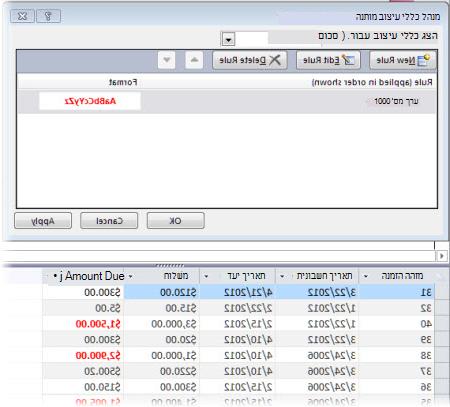Viewport: 450px width, 407px height.
Task: Open the field selector dropdown for formatting rules
Action: 228,39
